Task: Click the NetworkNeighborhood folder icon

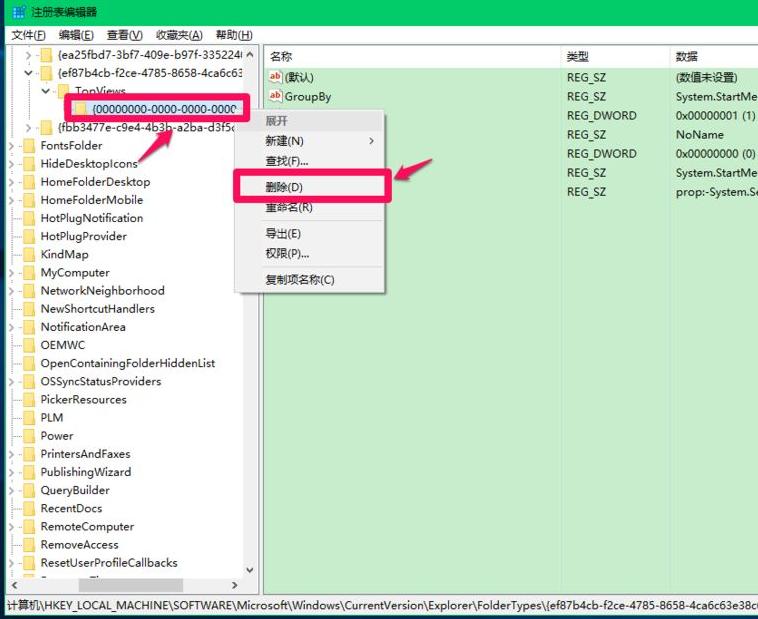Action: pos(29,291)
